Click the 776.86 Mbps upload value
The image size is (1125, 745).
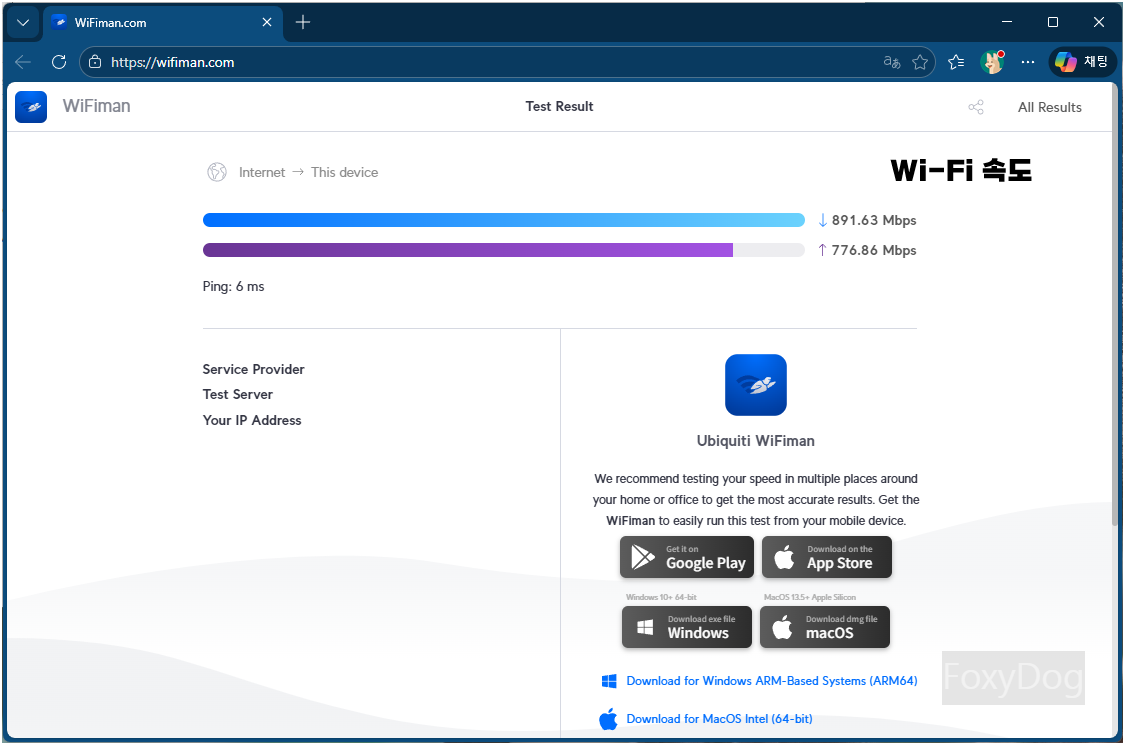click(873, 250)
